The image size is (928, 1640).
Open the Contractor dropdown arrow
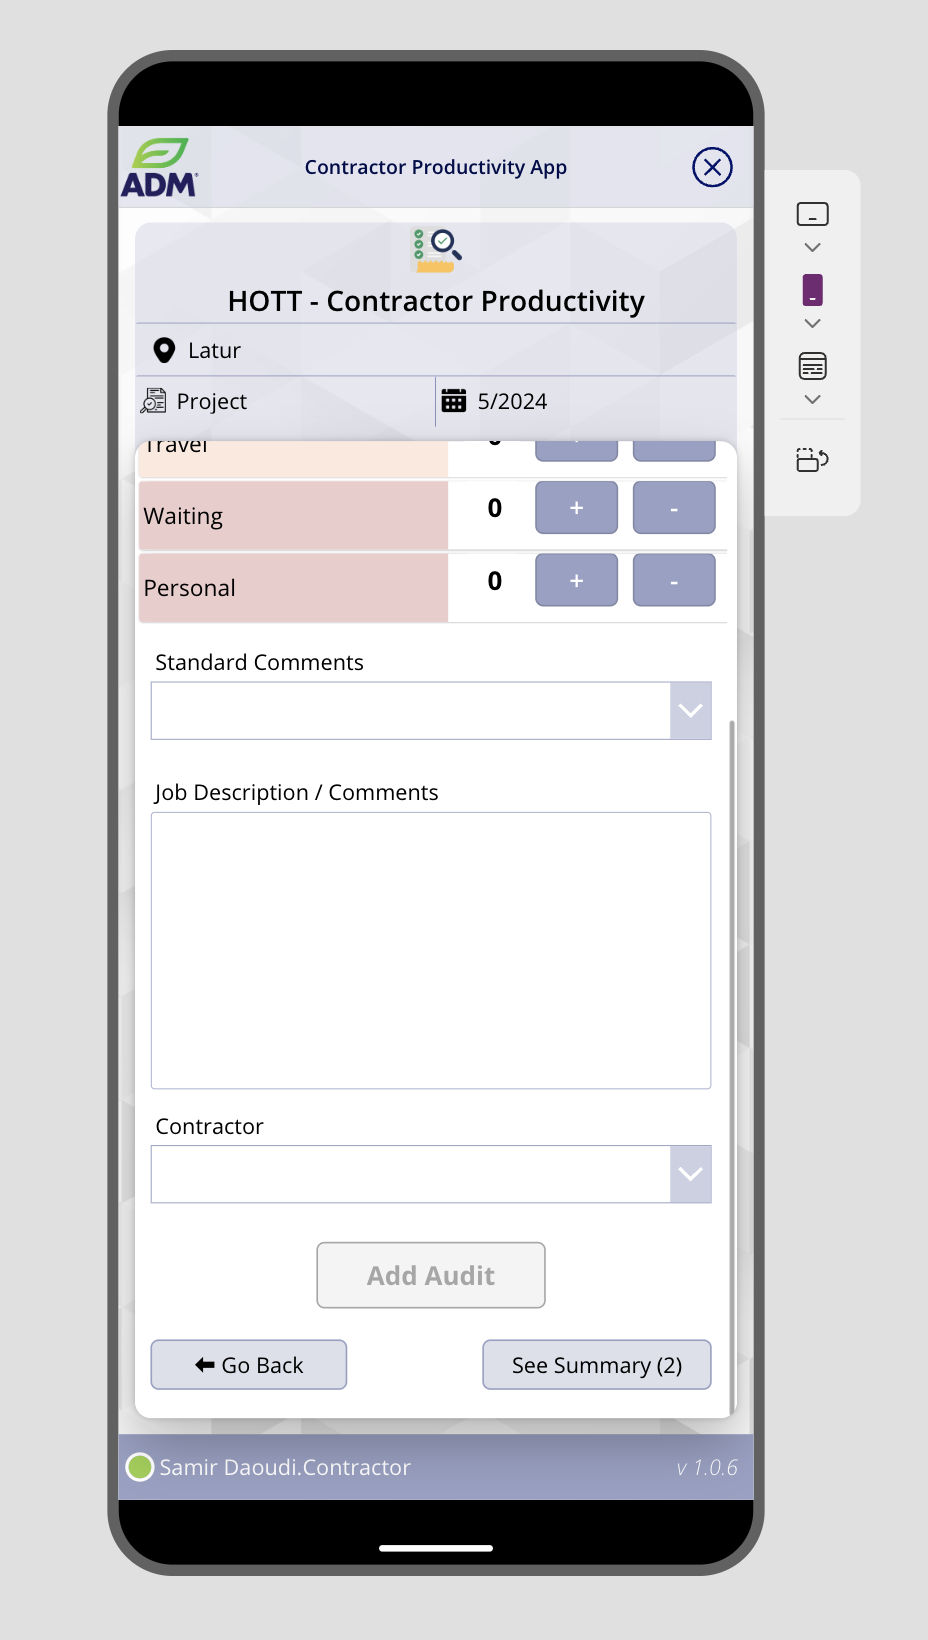click(690, 1174)
